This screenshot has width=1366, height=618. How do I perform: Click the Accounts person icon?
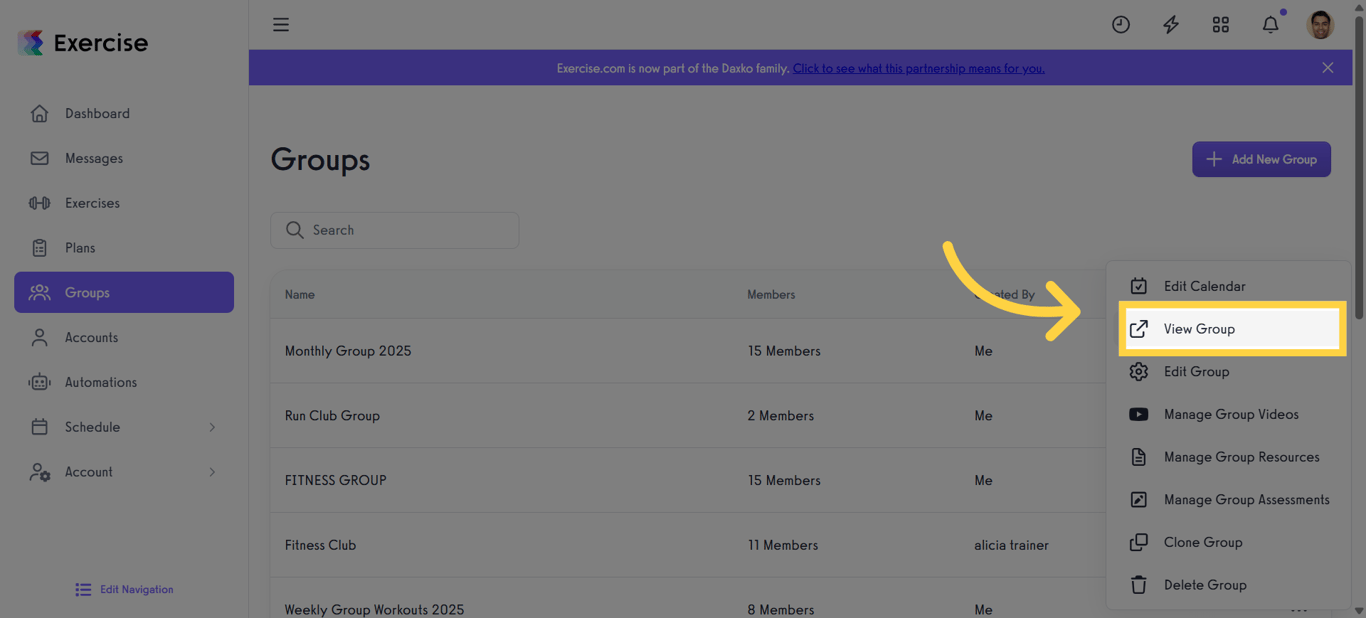click(39, 338)
